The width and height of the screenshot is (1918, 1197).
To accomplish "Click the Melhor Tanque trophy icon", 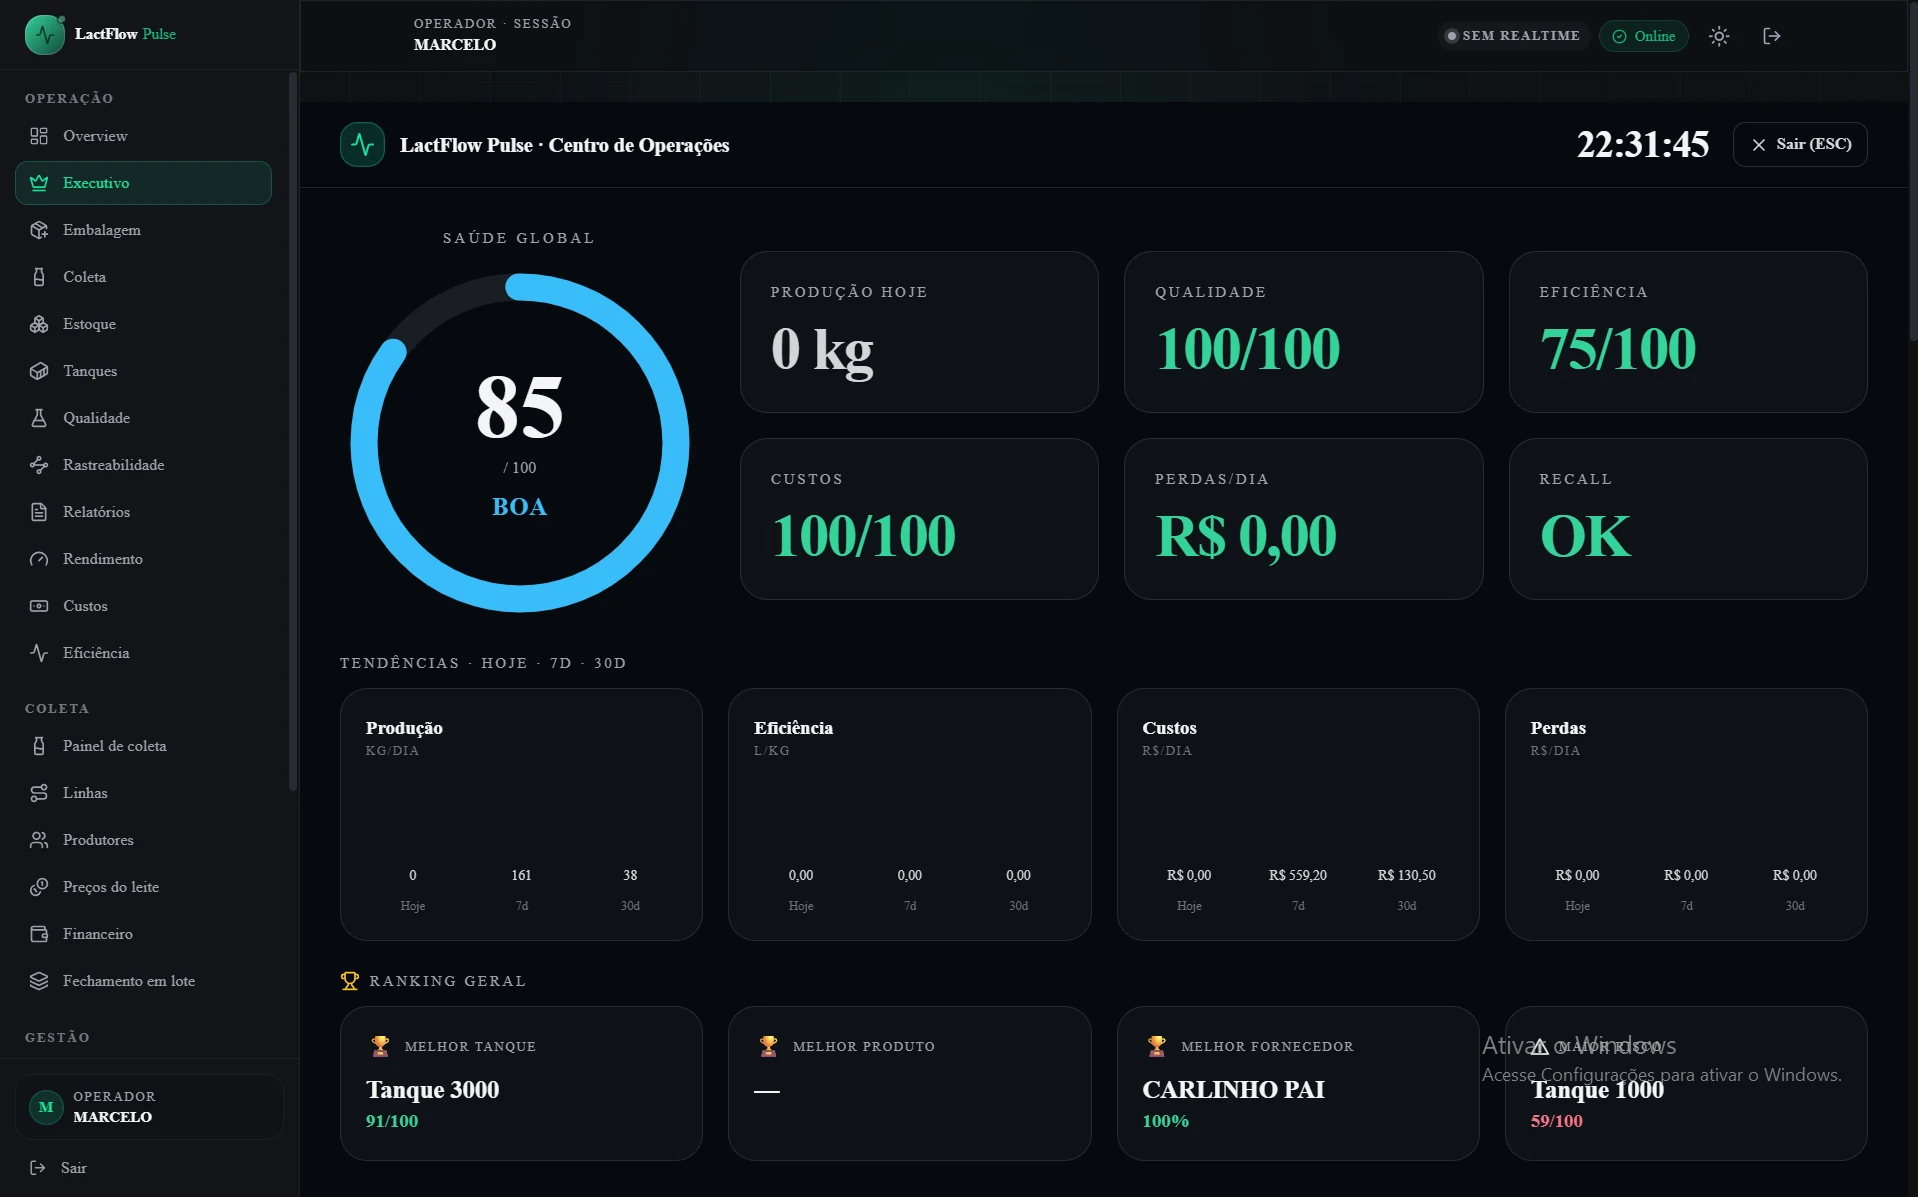I will coord(380,1046).
